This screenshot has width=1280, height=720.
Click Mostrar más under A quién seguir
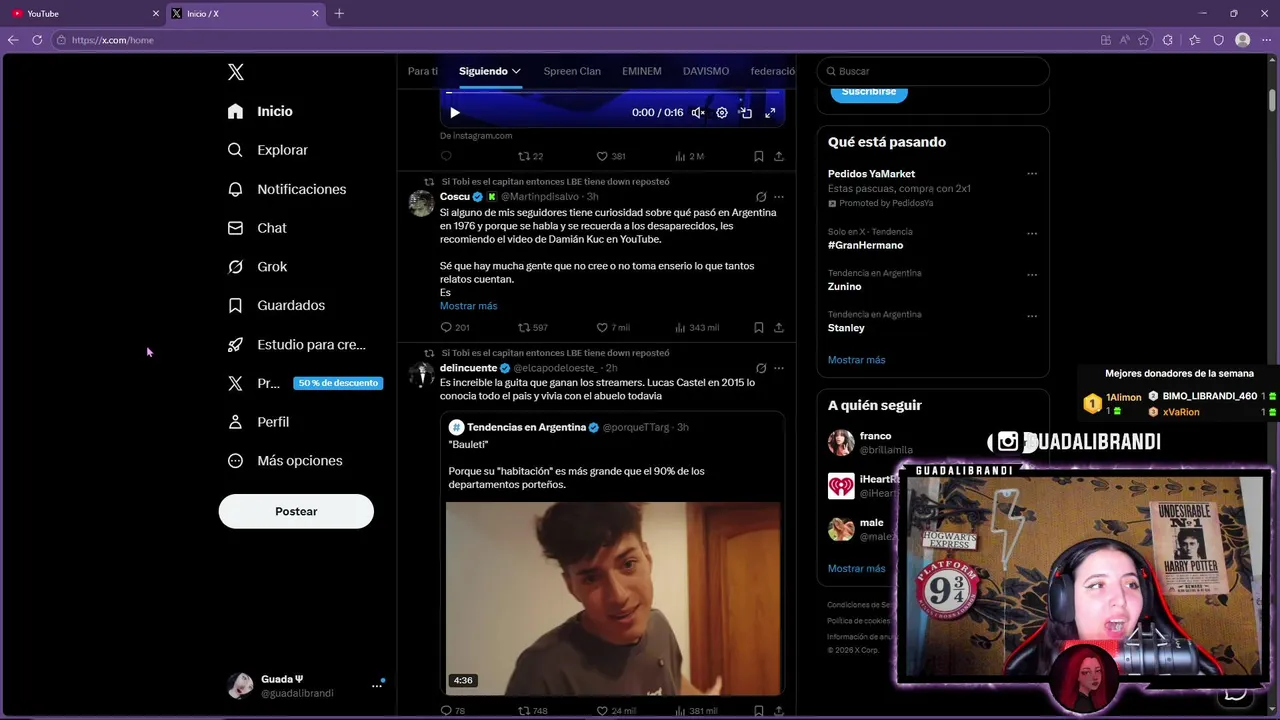(x=857, y=569)
